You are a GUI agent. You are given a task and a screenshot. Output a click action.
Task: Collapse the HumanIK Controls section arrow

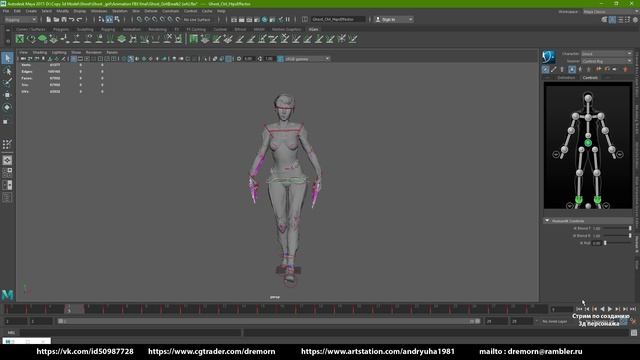(x=547, y=220)
